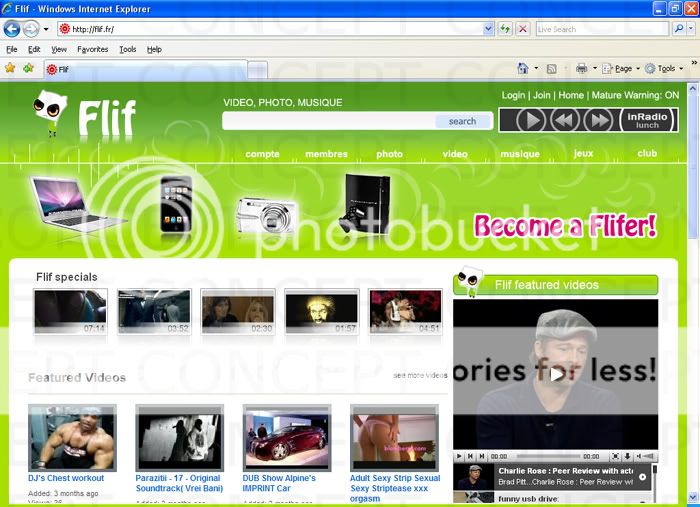Click the Refresh page icon
The width and height of the screenshot is (700, 507).
tap(505, 29)
